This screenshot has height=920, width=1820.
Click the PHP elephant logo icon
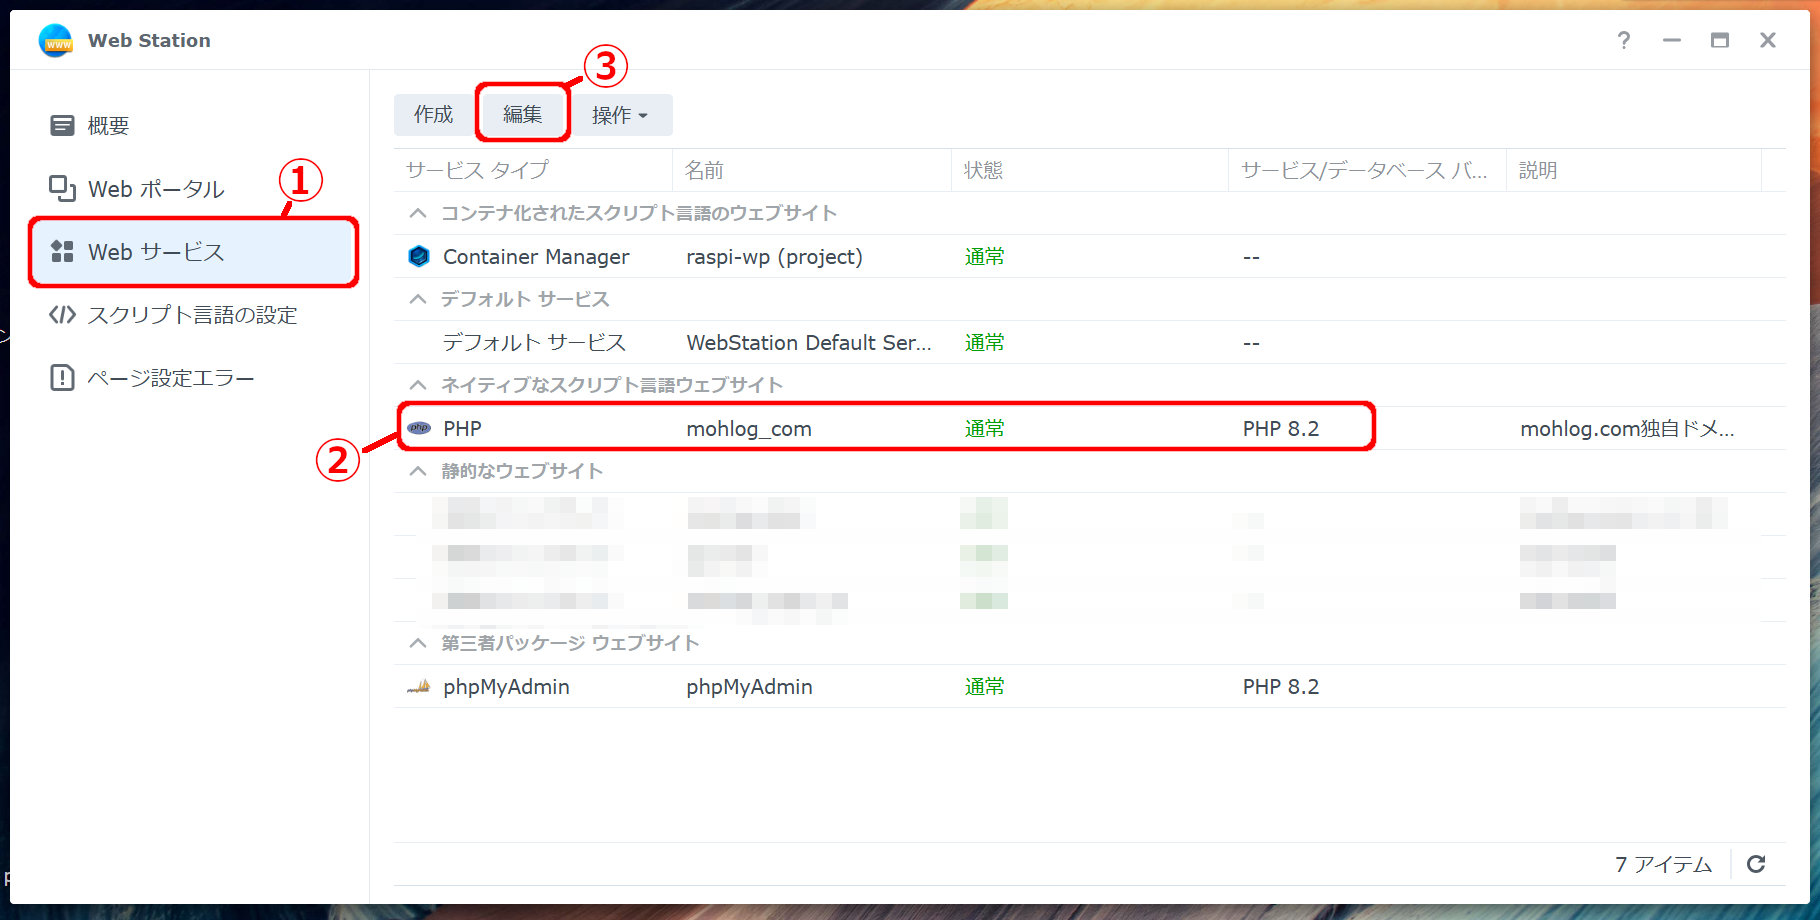[419, 428]
